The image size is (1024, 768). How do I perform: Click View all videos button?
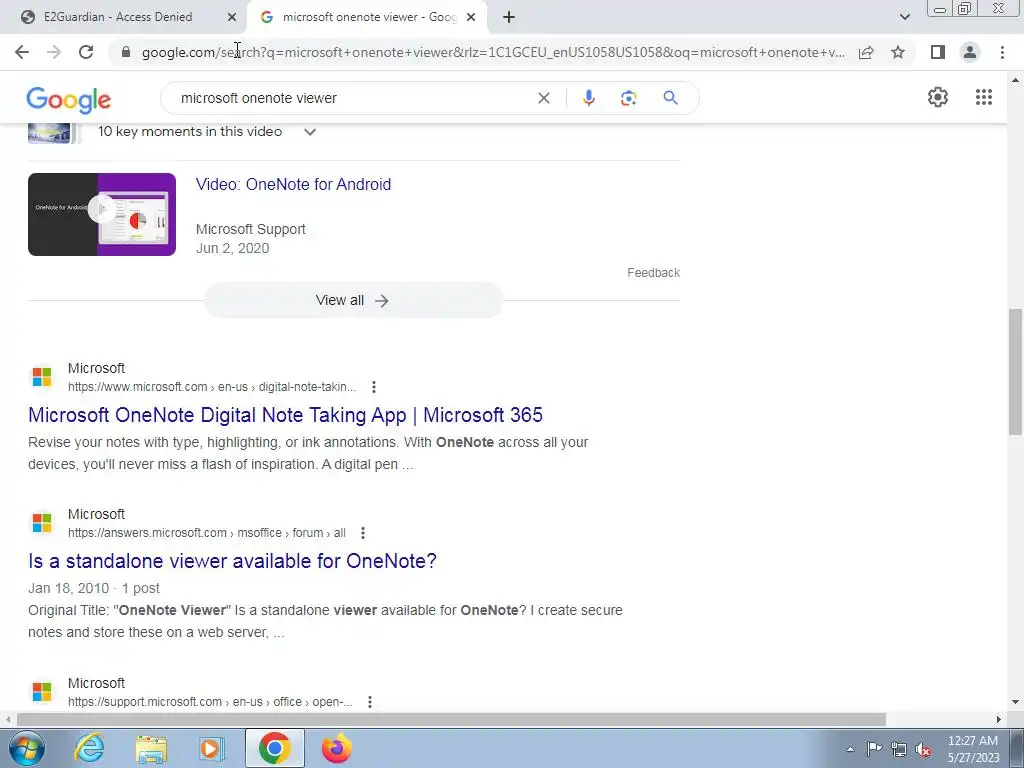pos(353,300)
